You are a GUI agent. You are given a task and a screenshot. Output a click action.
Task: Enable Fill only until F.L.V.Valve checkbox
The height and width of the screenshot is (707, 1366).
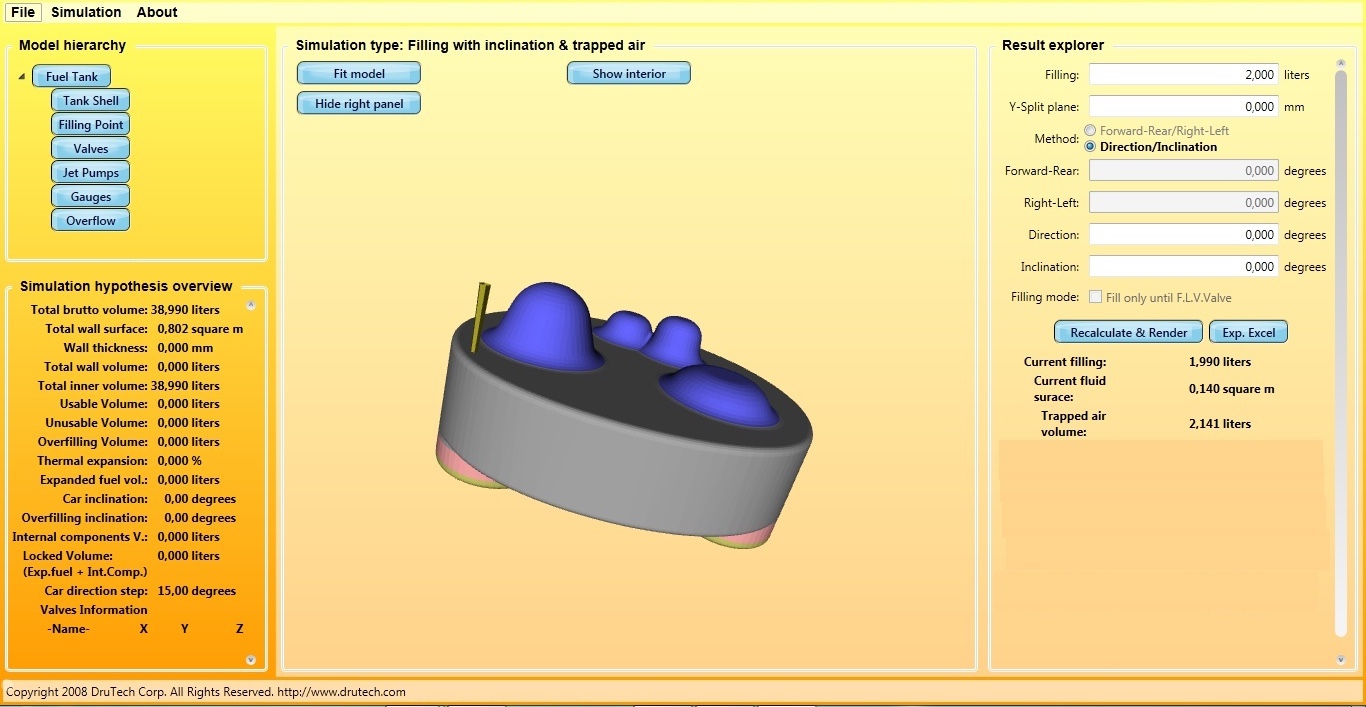tap(1096, 297)
